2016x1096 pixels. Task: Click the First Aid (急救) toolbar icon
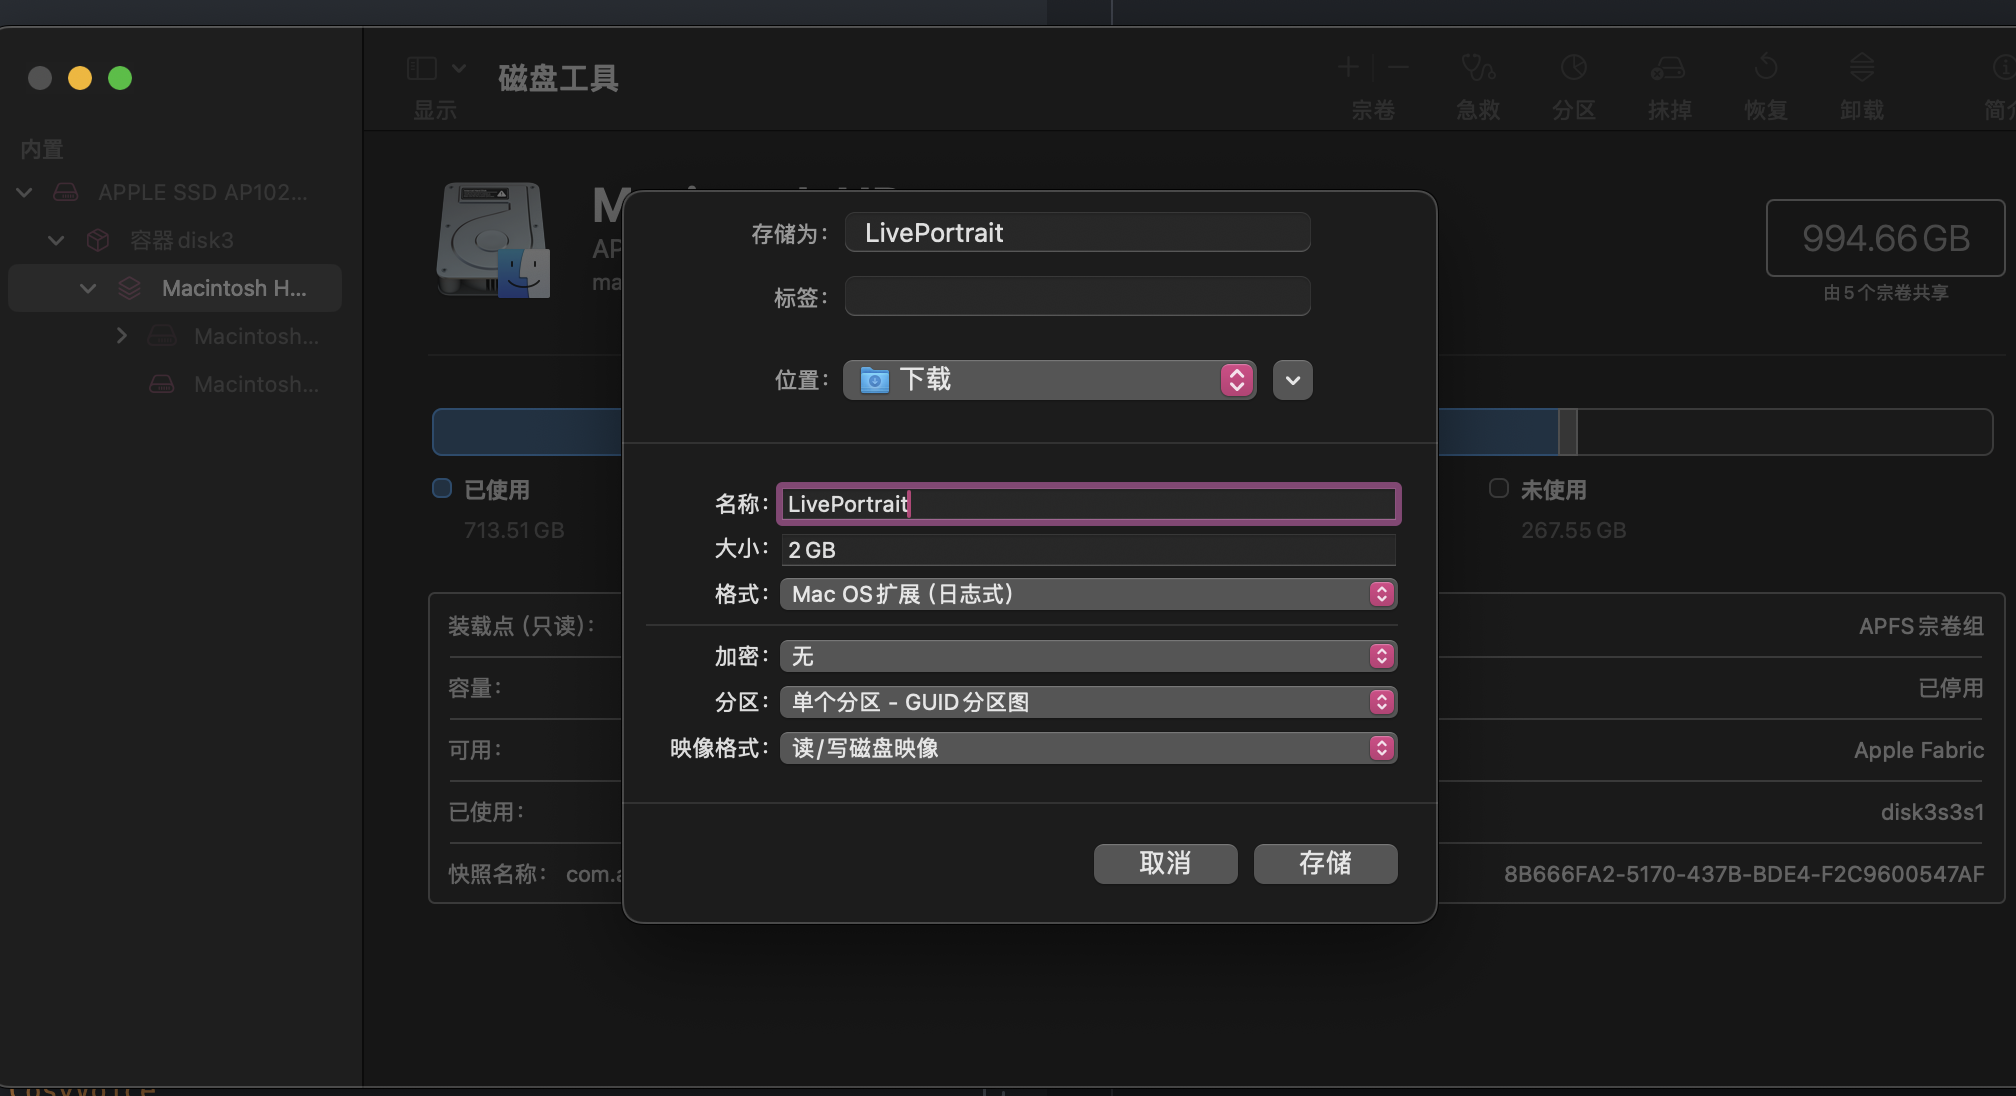click(1478, 68)
